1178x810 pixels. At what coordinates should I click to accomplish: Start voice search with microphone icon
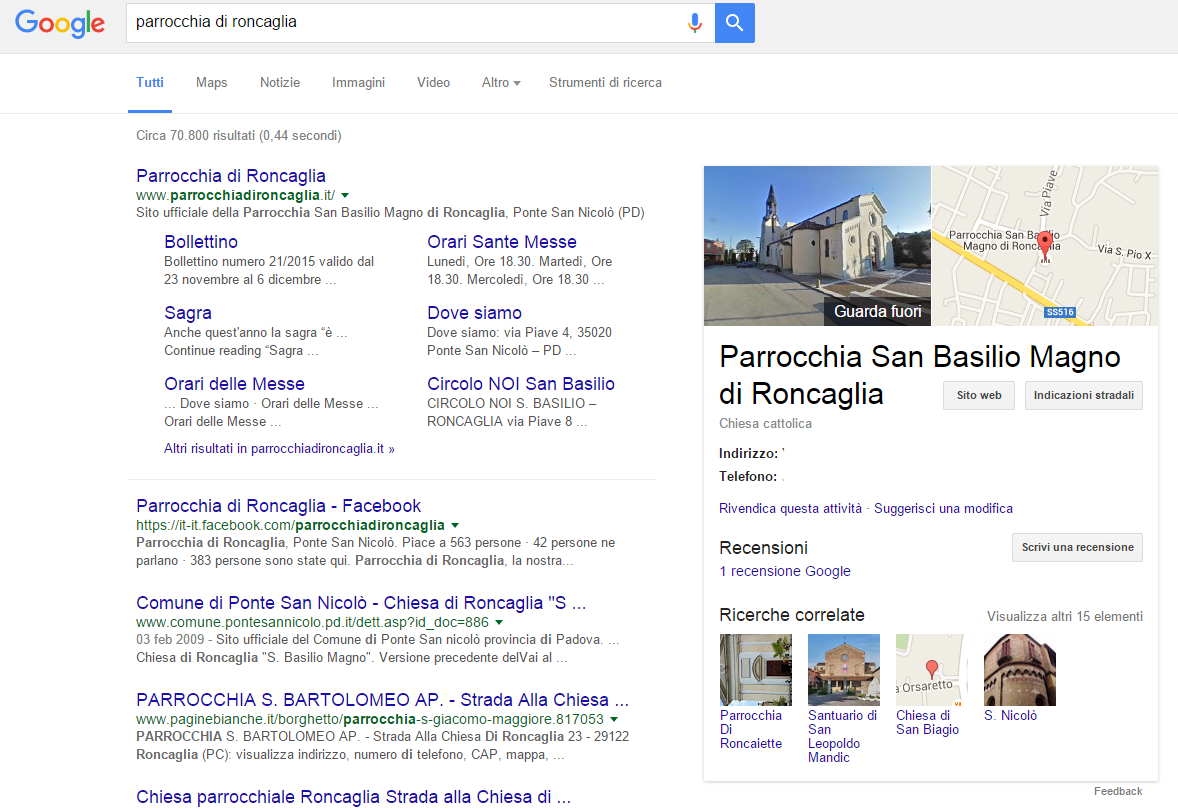click(695, 23)
